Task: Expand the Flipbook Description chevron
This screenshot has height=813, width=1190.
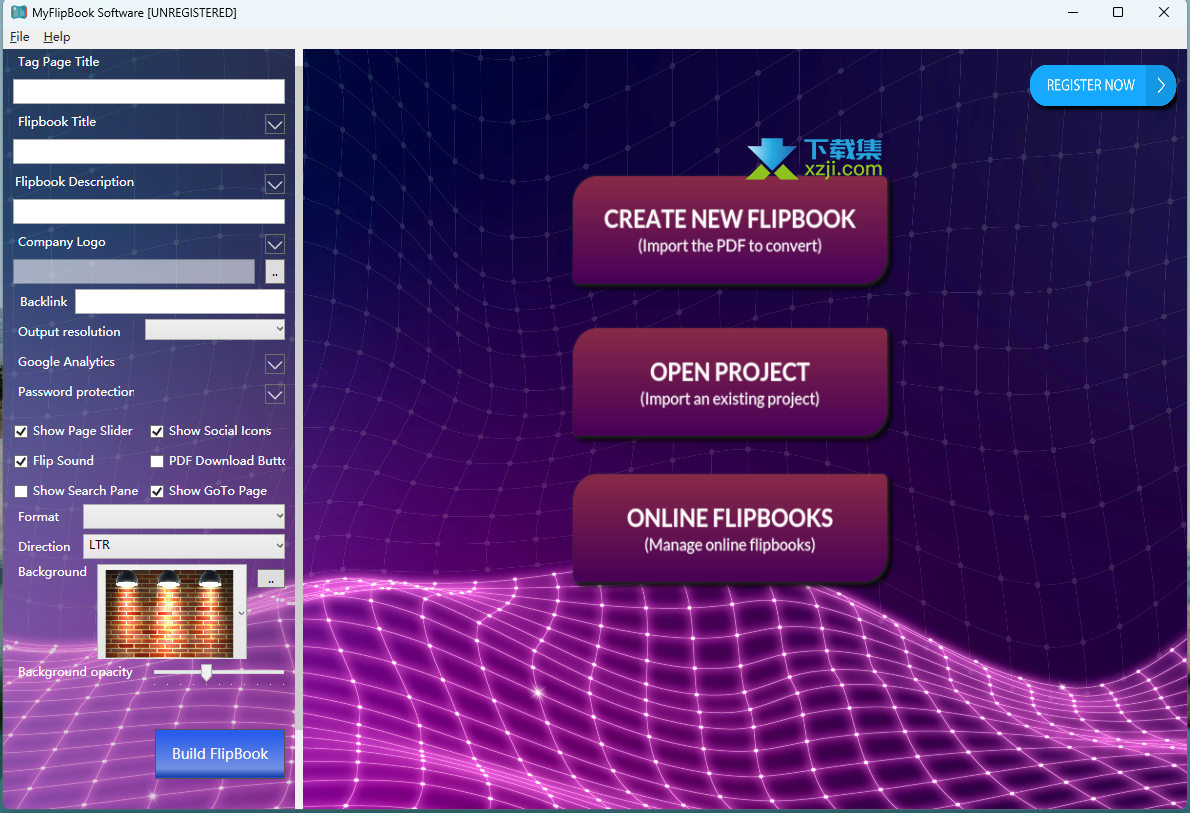Action: click(x=275, y=184)
